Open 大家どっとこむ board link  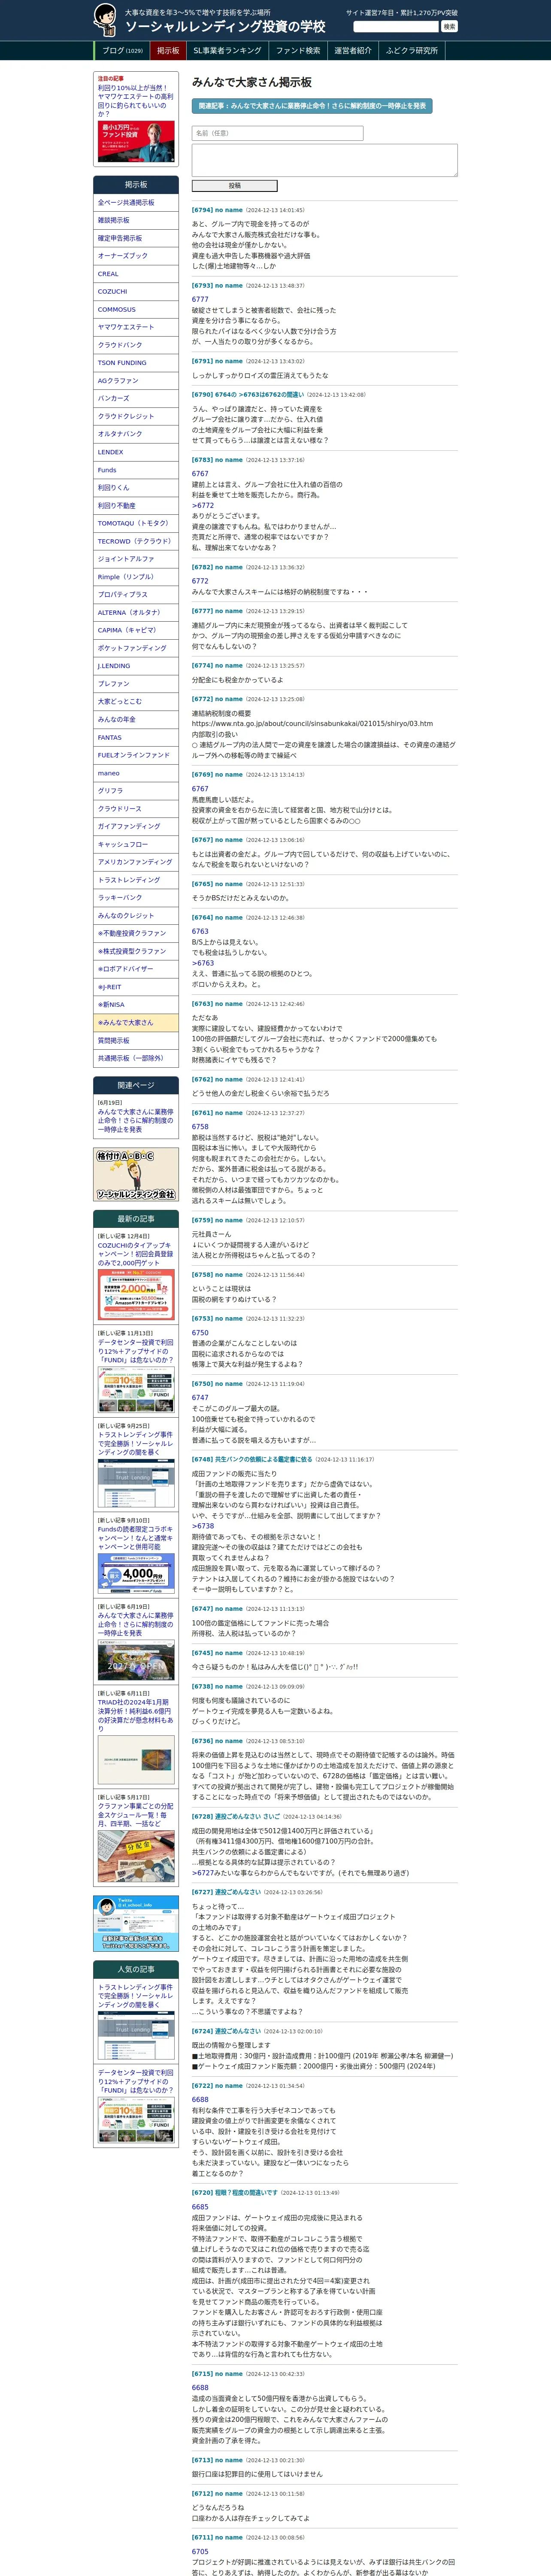coord(136,701)
